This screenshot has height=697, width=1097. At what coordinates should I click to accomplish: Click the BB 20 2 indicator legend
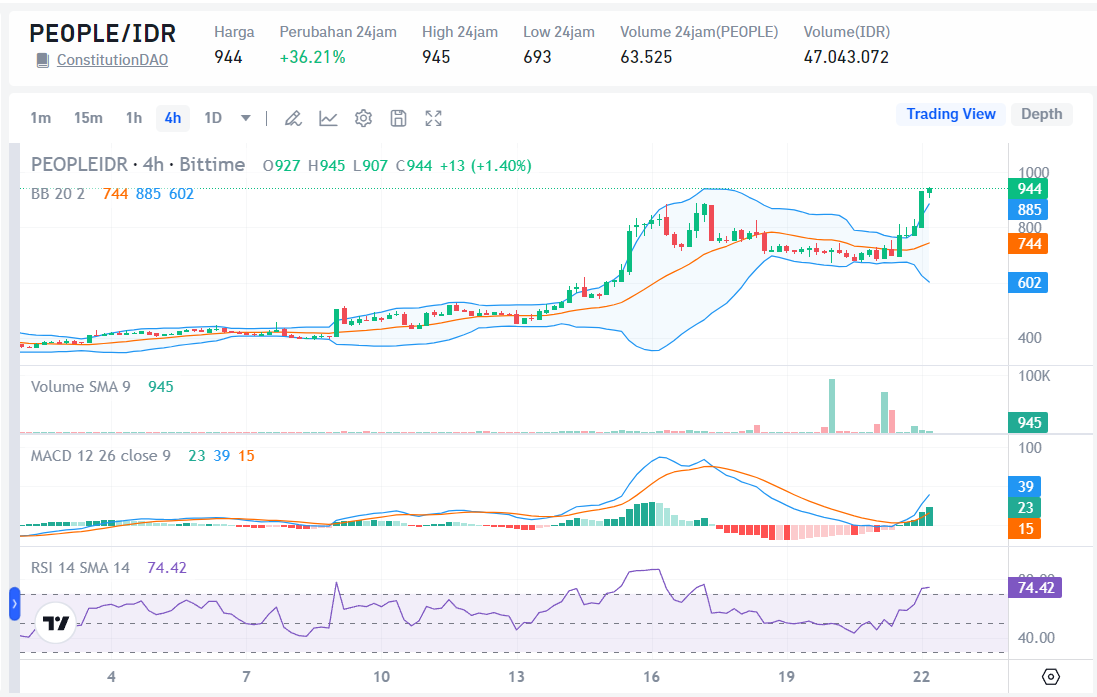[57, 194]
